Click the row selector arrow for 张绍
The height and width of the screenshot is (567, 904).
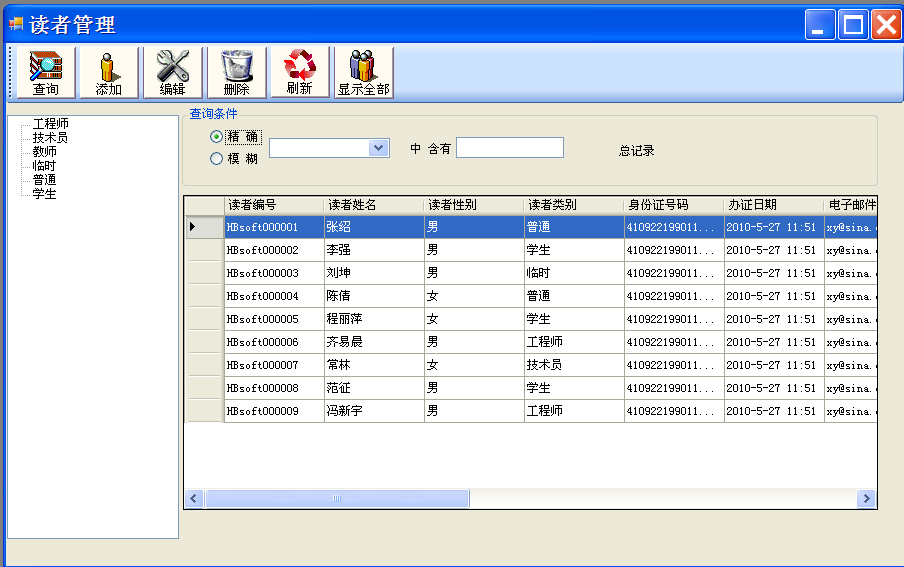193,227
